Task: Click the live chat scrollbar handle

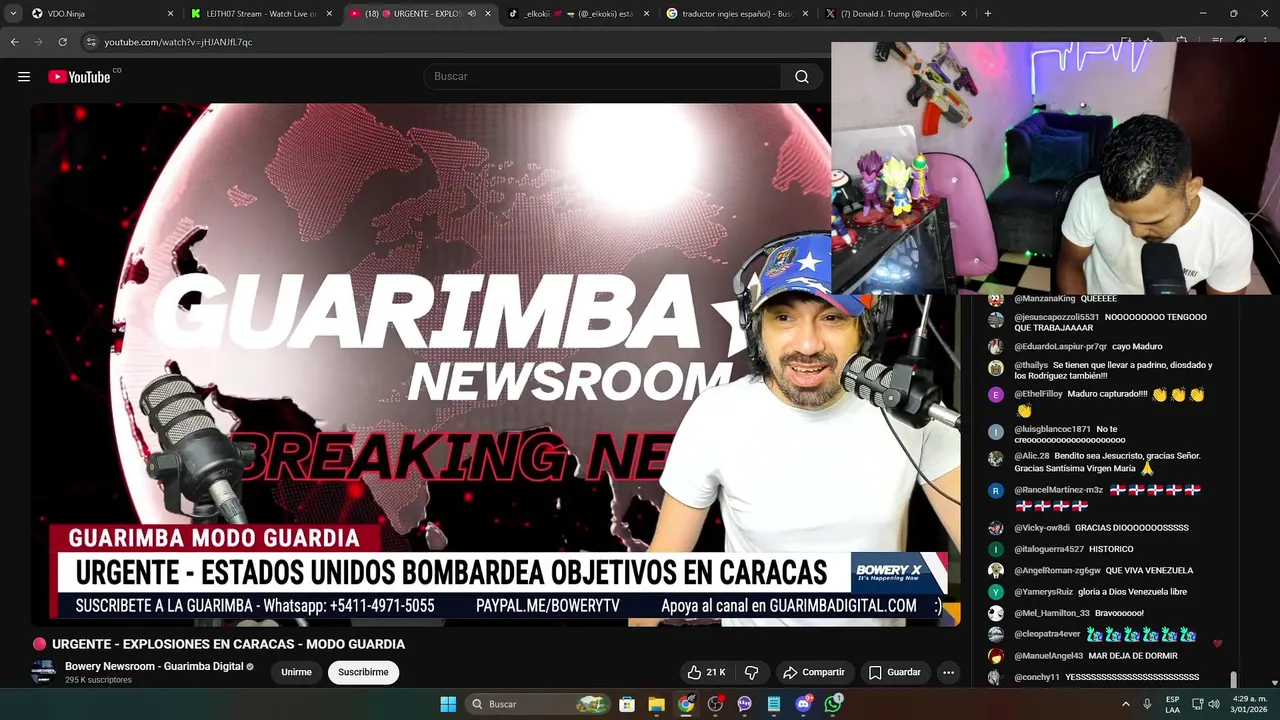Action: click(1233, 680)
